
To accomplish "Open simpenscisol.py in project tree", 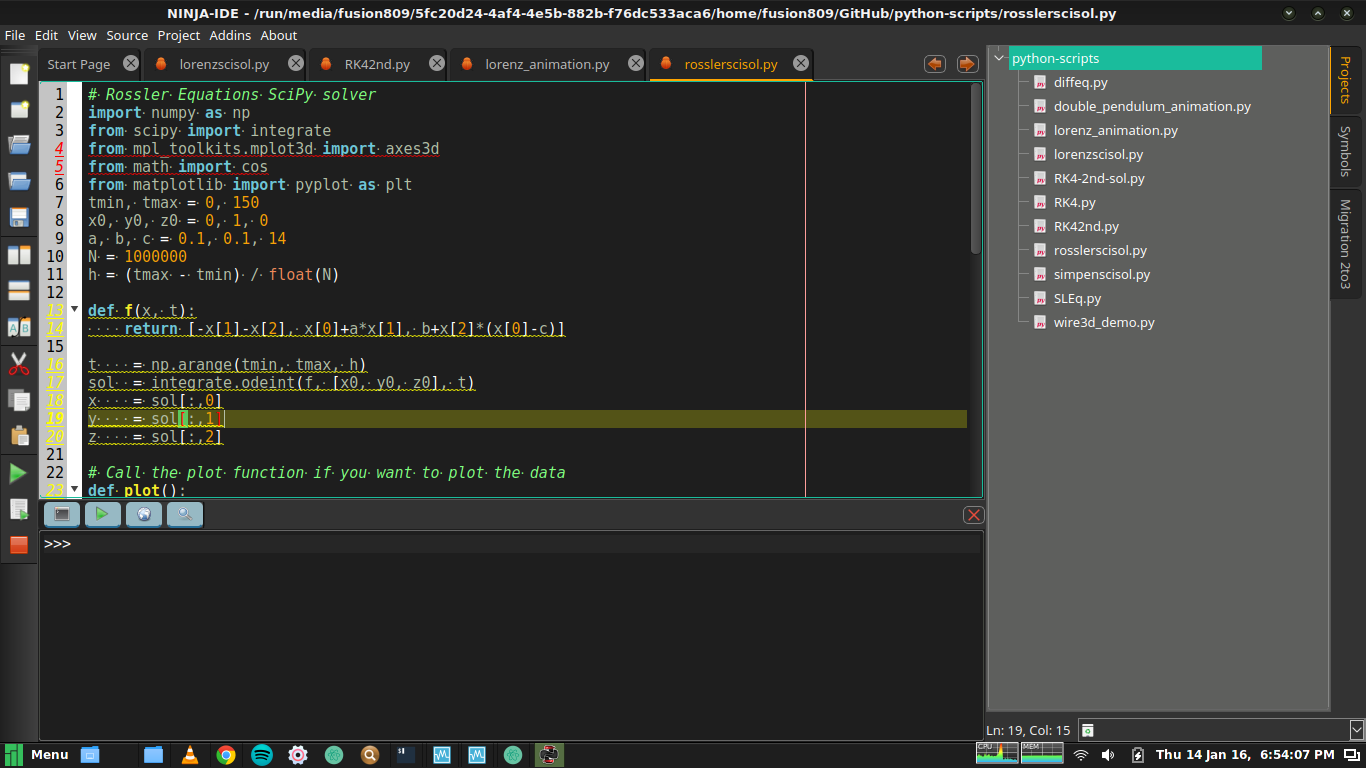I will pyautogui.click(x=1101, y=275).
